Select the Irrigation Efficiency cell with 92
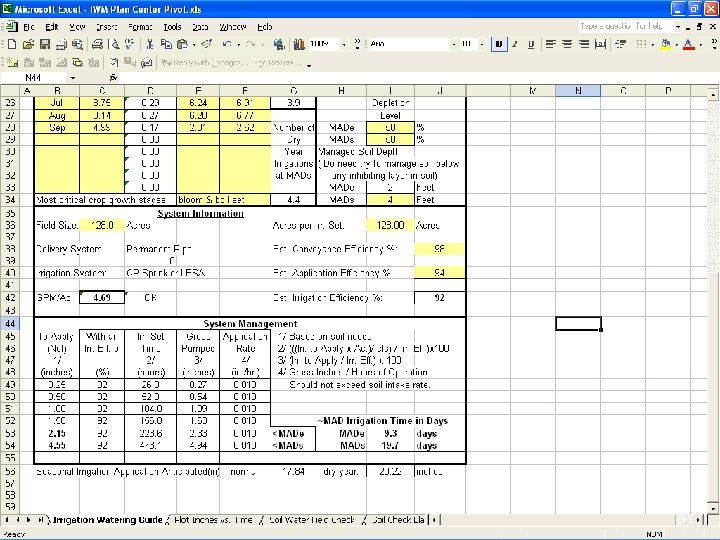This screenshot has height=540, width=720. [440, 298]
